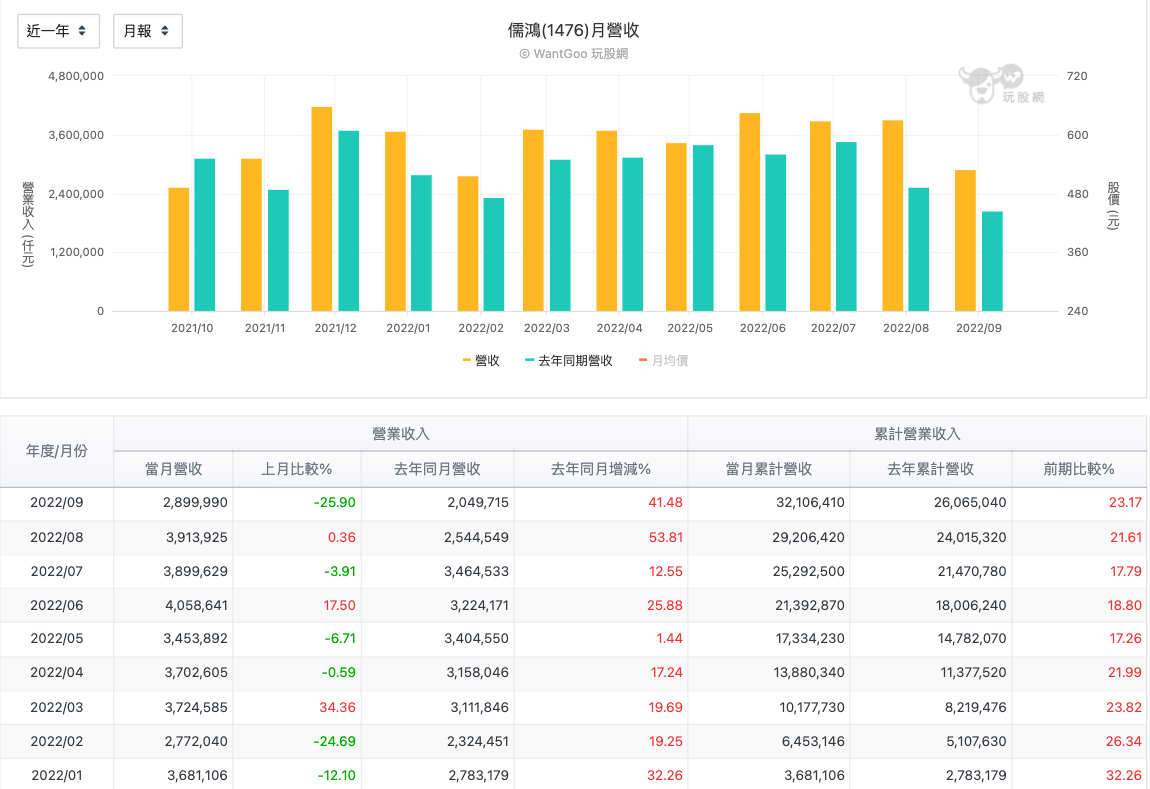The image size is (1150, 789).
Task: Click the 上月比較% column header
Action: (x=297, y=469)
